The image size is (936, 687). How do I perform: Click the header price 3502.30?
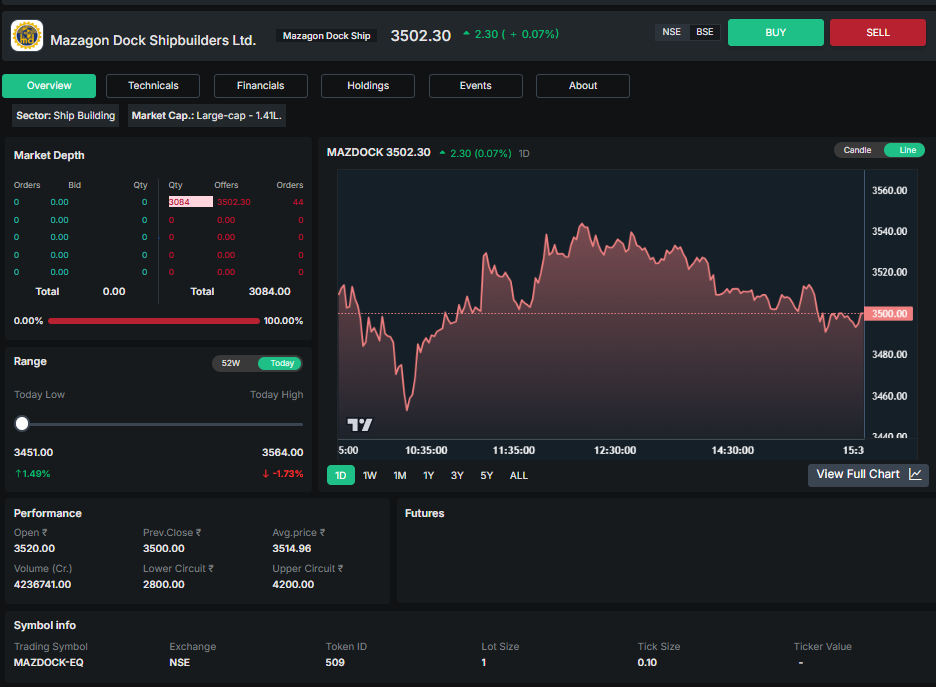420,35
